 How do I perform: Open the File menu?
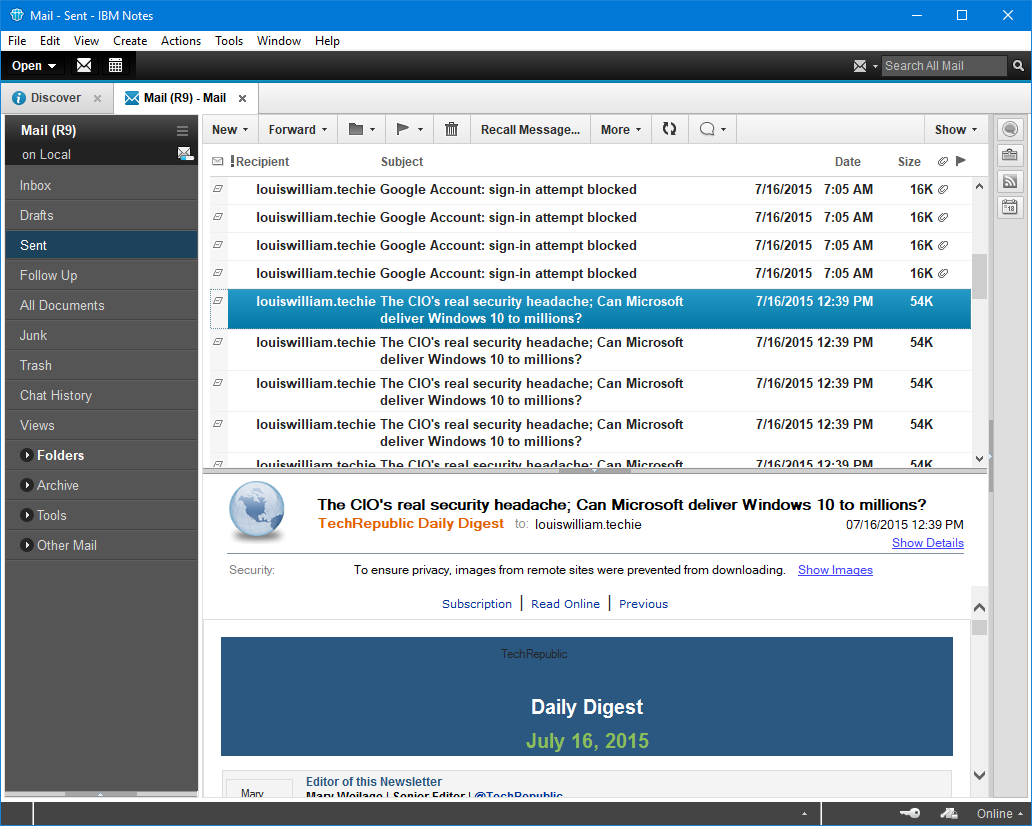click(17, 41)
